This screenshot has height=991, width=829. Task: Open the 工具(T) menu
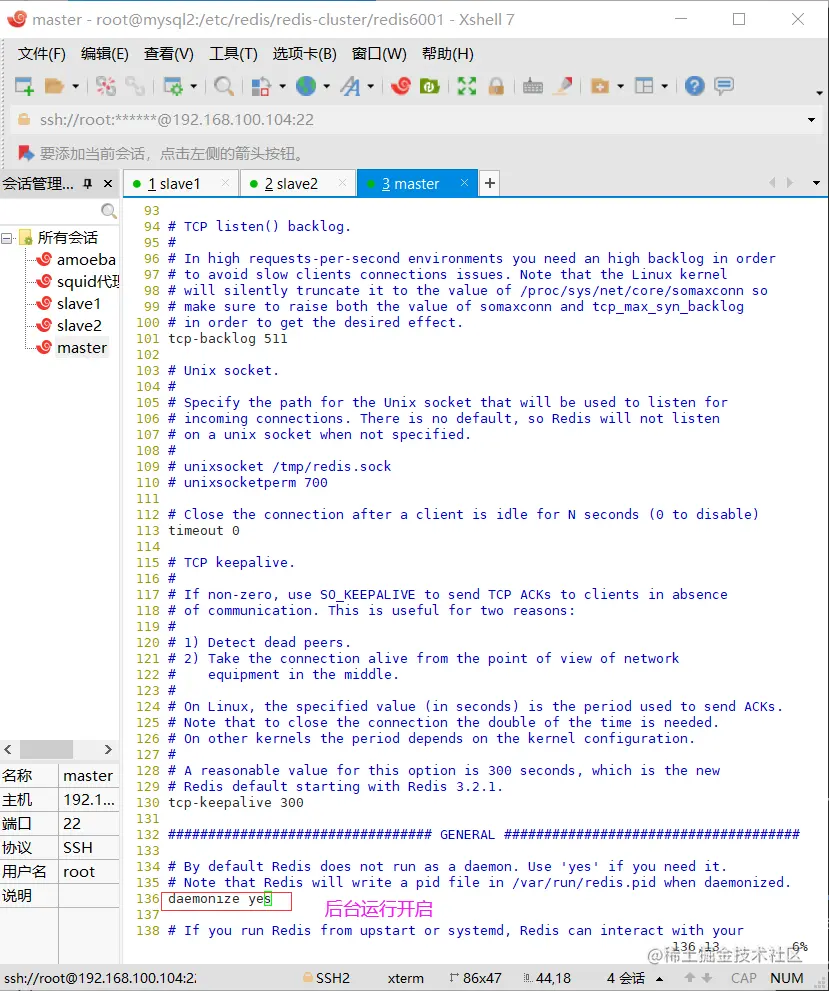234,54
